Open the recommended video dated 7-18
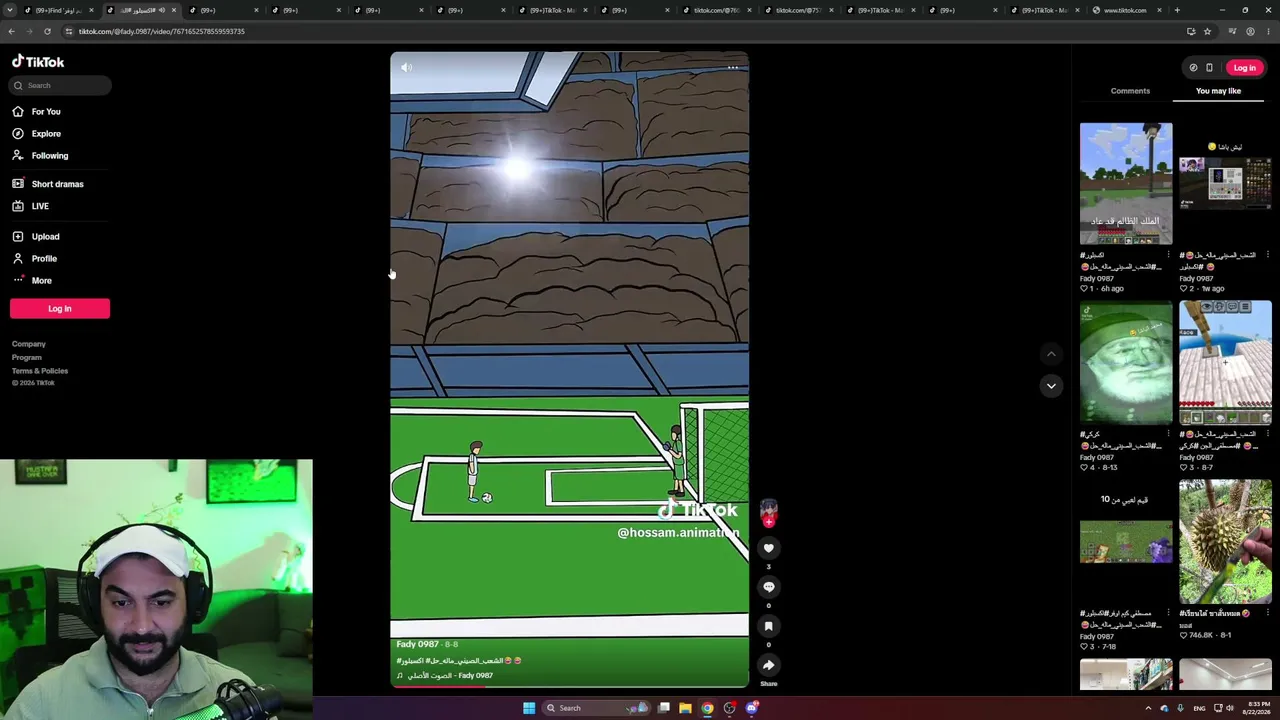This screenshot has width=1280, height=720. coord(1126,542)
